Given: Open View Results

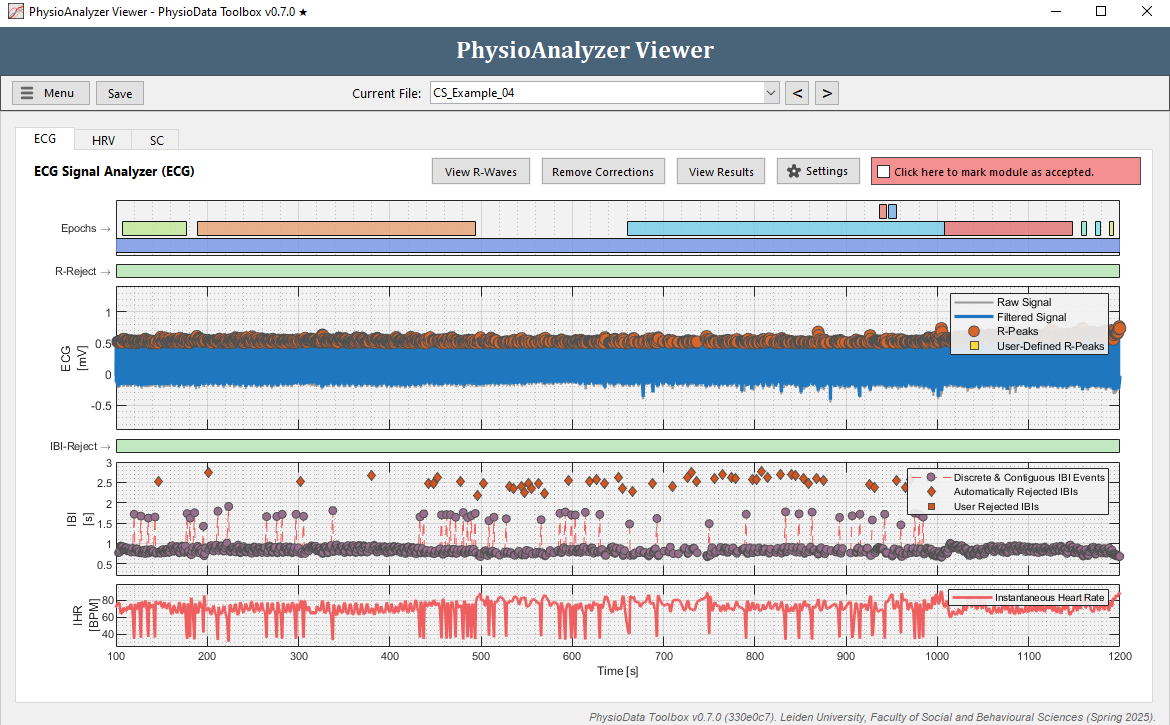Looking at the screenshot, I should 721,172.
